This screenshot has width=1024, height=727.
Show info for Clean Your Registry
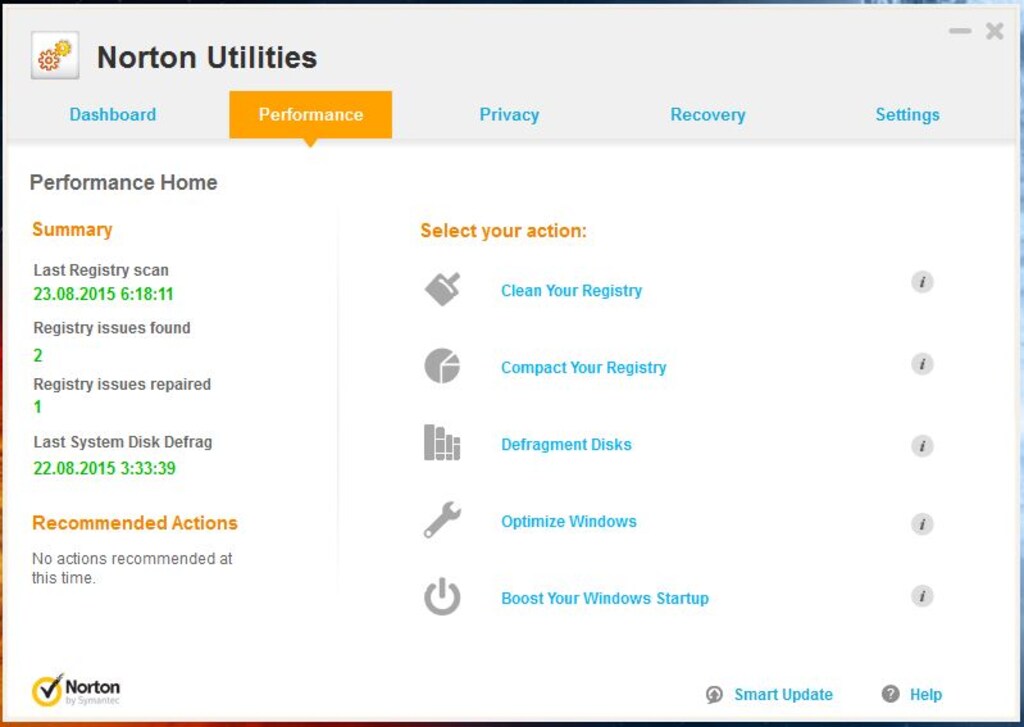click(922, 282)
